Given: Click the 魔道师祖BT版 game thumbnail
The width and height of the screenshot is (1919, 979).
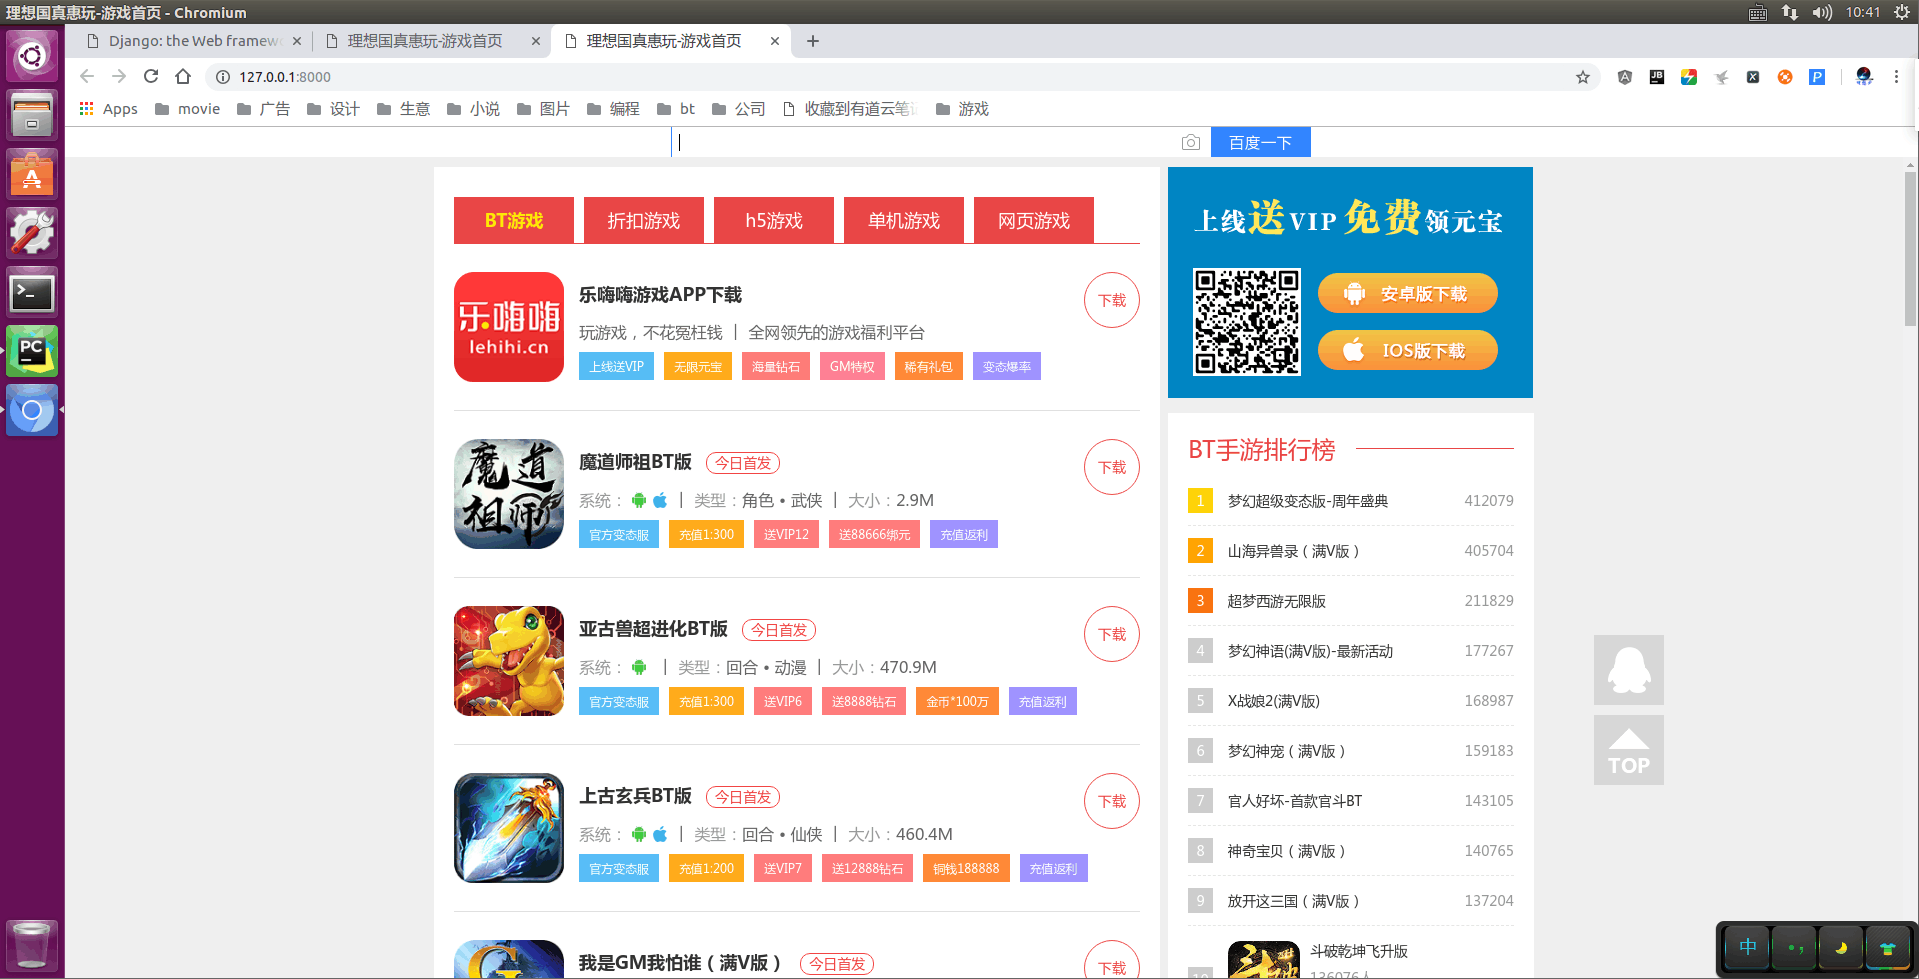Looking at the screenshot, I should pyautogui.click(x=509, y=494).
